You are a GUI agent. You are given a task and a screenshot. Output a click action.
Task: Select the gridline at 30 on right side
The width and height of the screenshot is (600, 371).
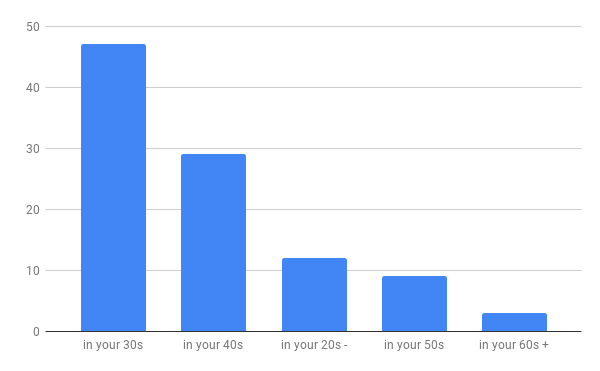point(414,148)
